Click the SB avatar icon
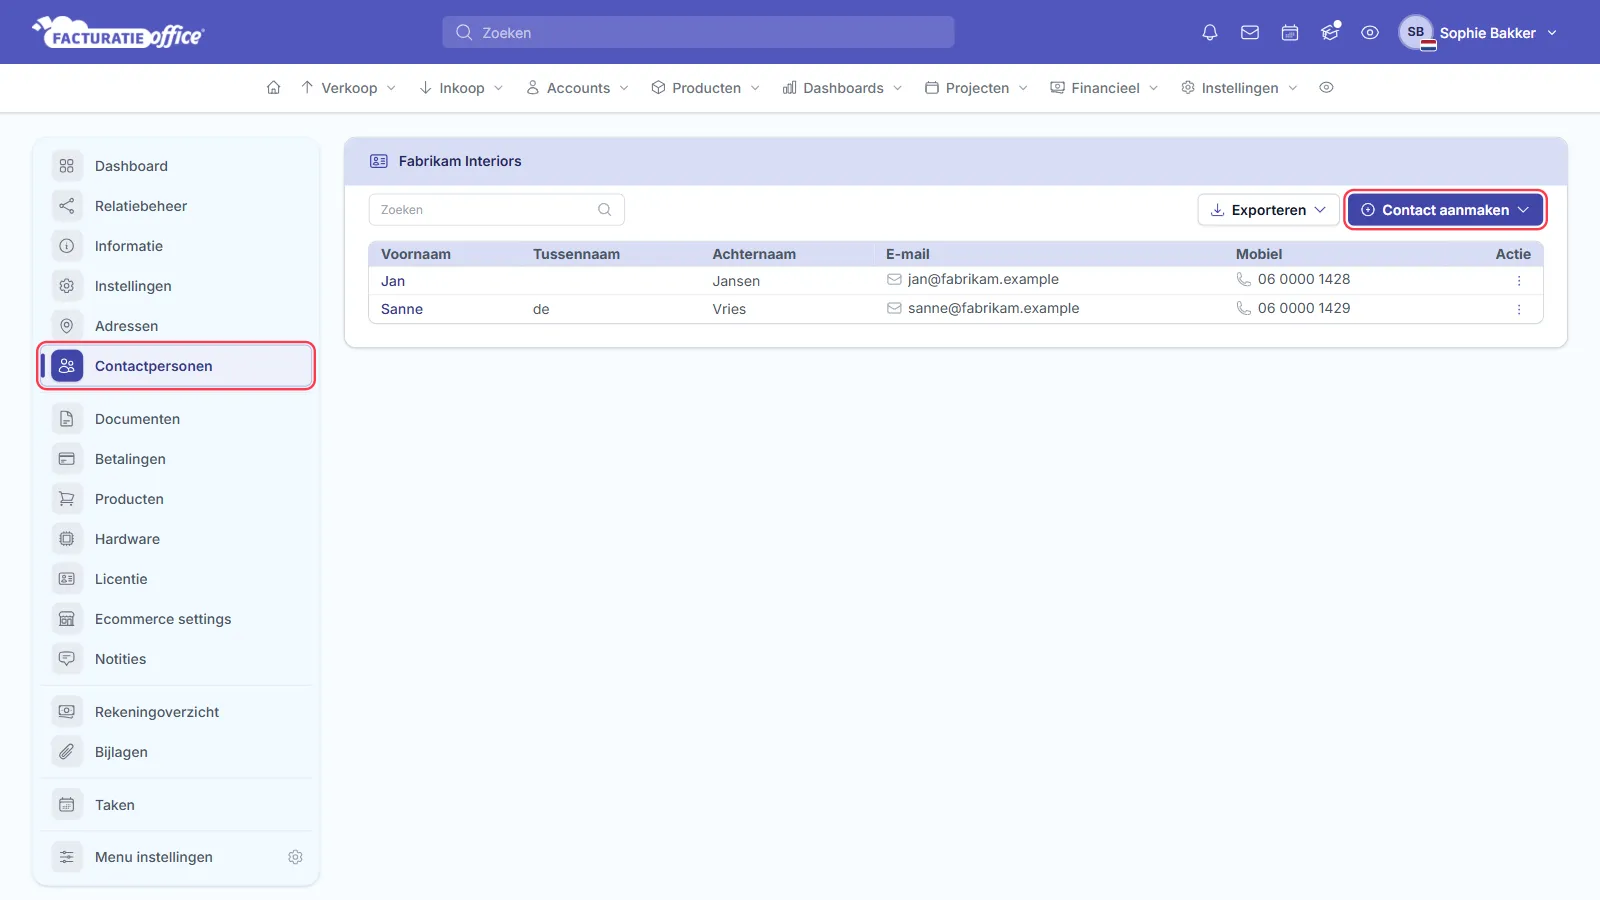The image size is (1600, 900). [1415, 32]
